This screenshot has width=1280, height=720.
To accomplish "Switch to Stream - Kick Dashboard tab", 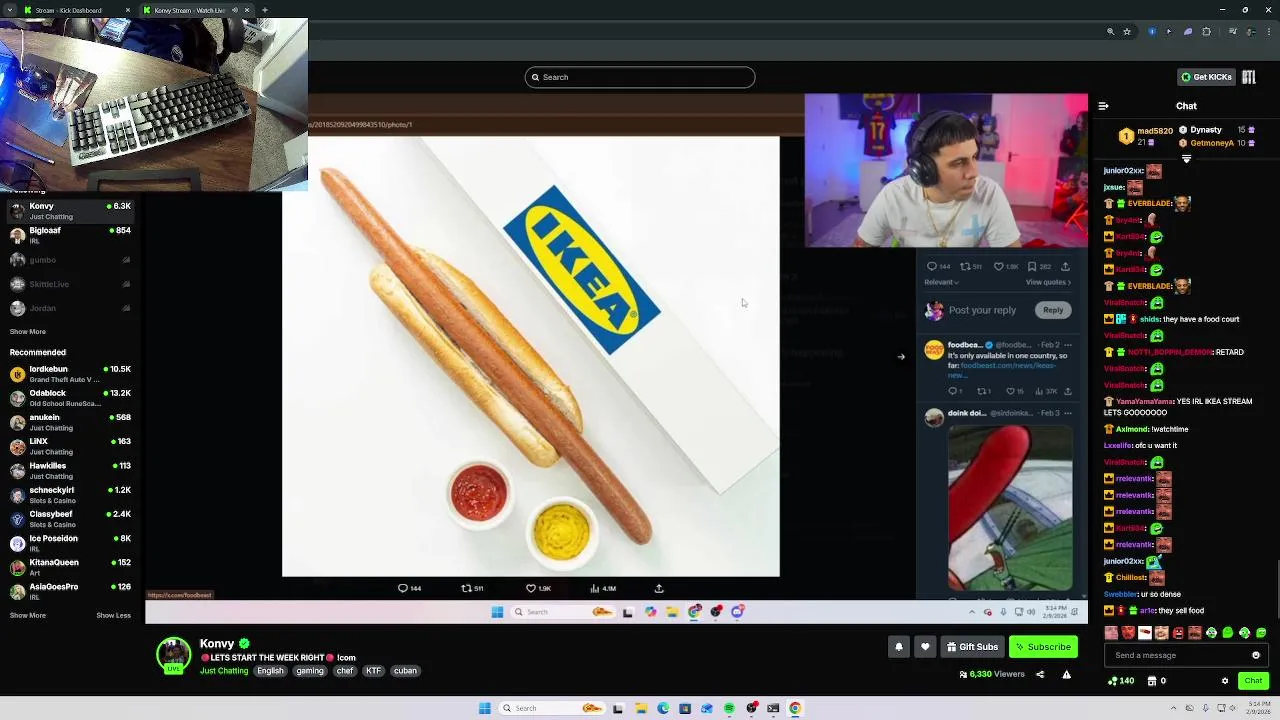I will pos(77,10).
